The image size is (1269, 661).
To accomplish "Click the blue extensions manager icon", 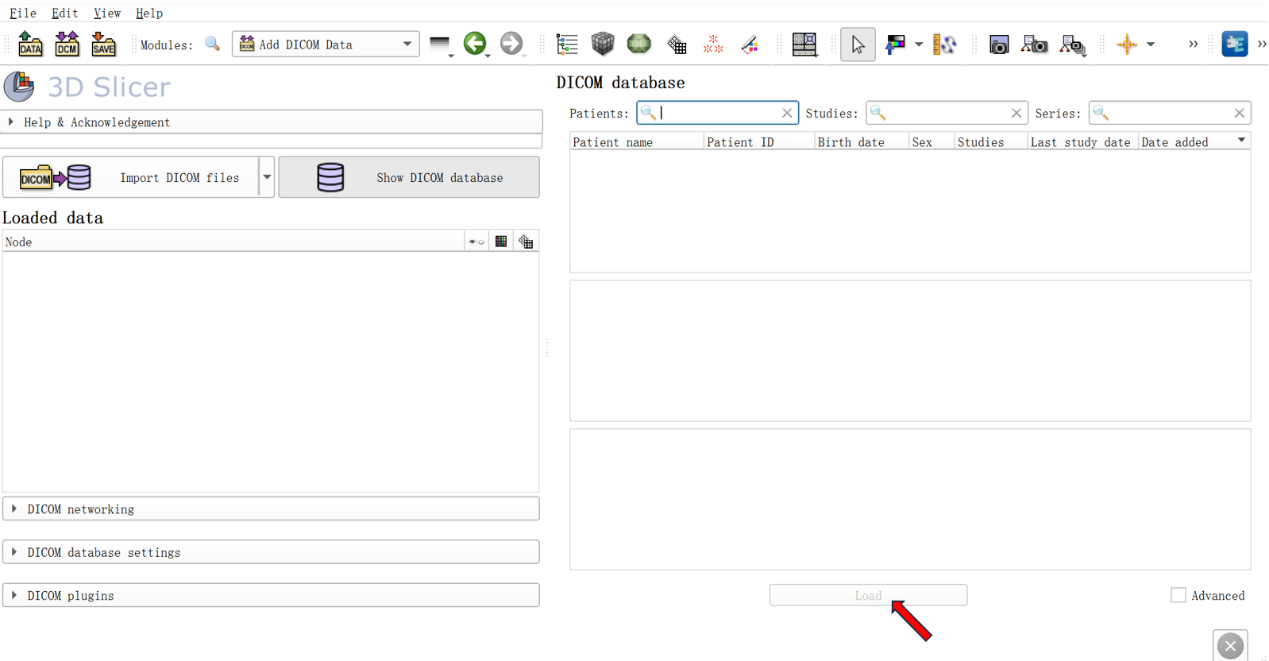I will [1235, 44].
